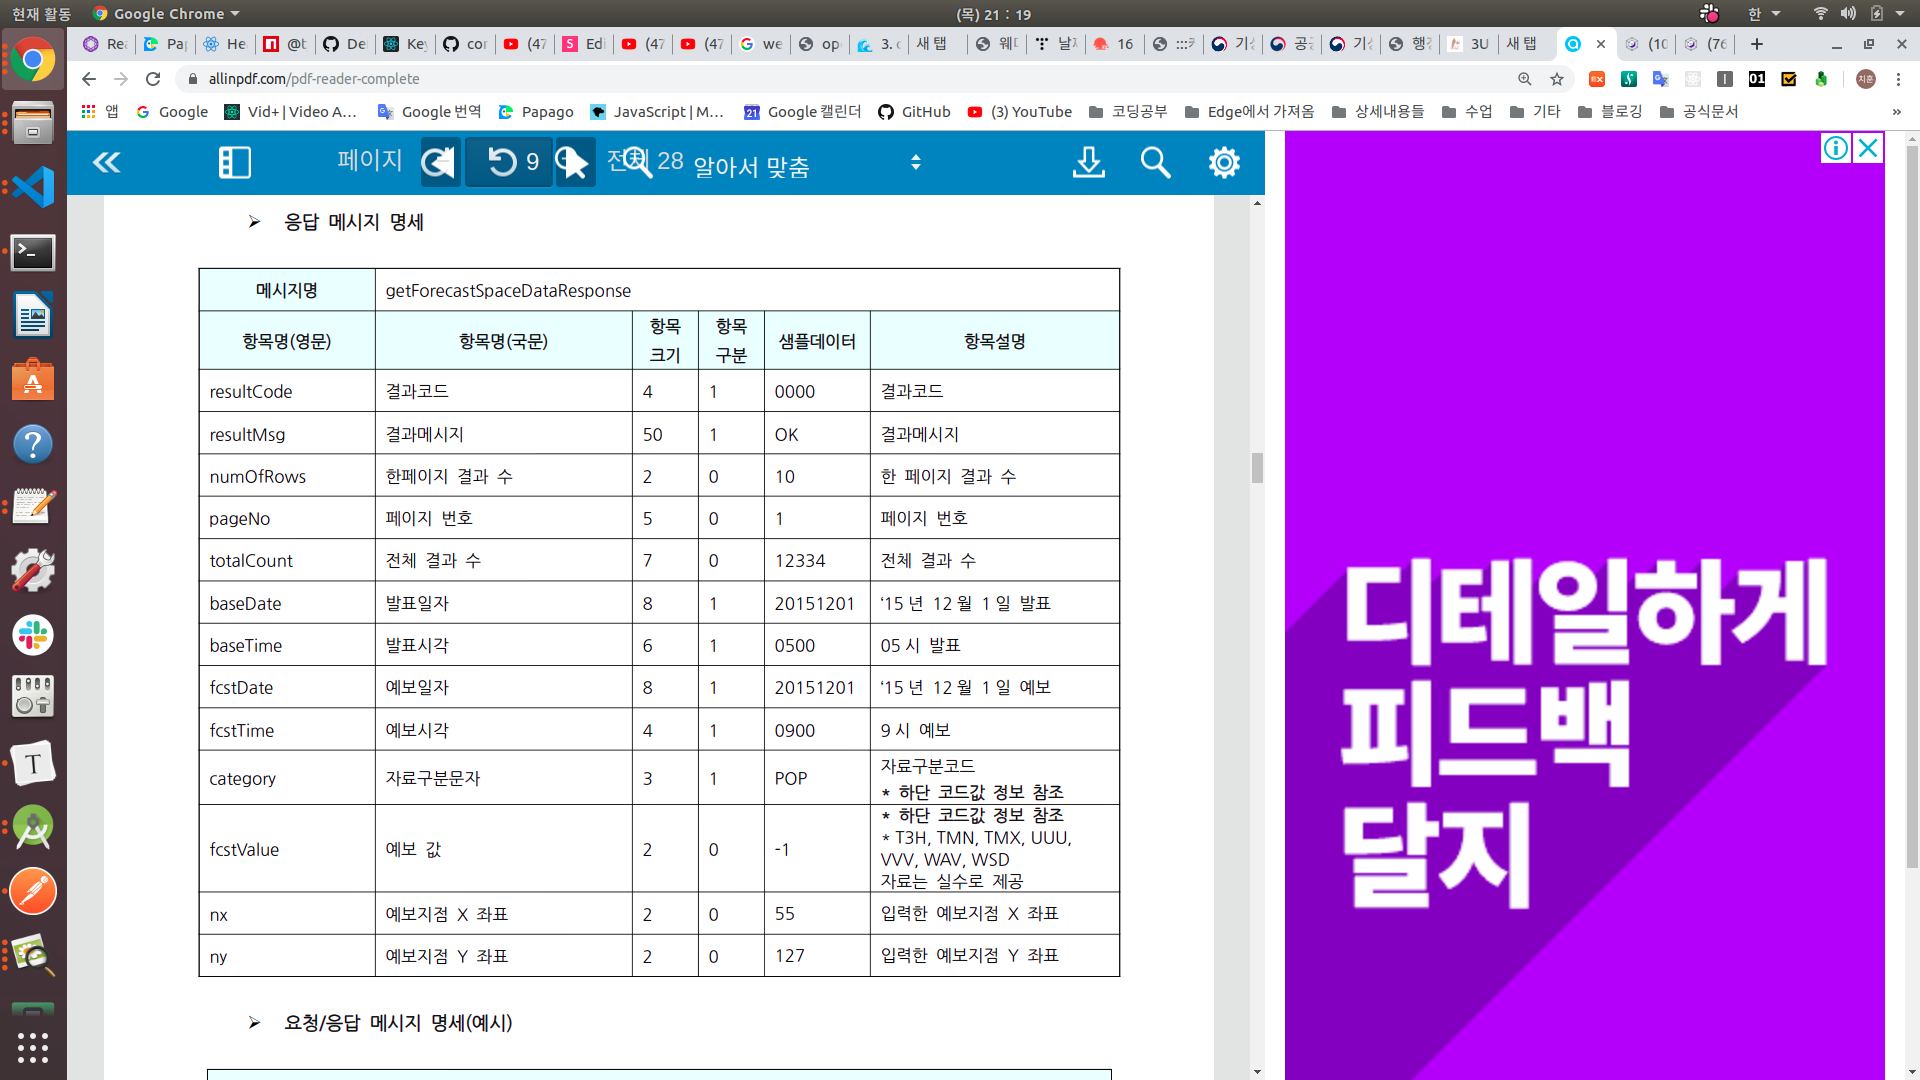Toggle the PDF sidebar panel

234,162
